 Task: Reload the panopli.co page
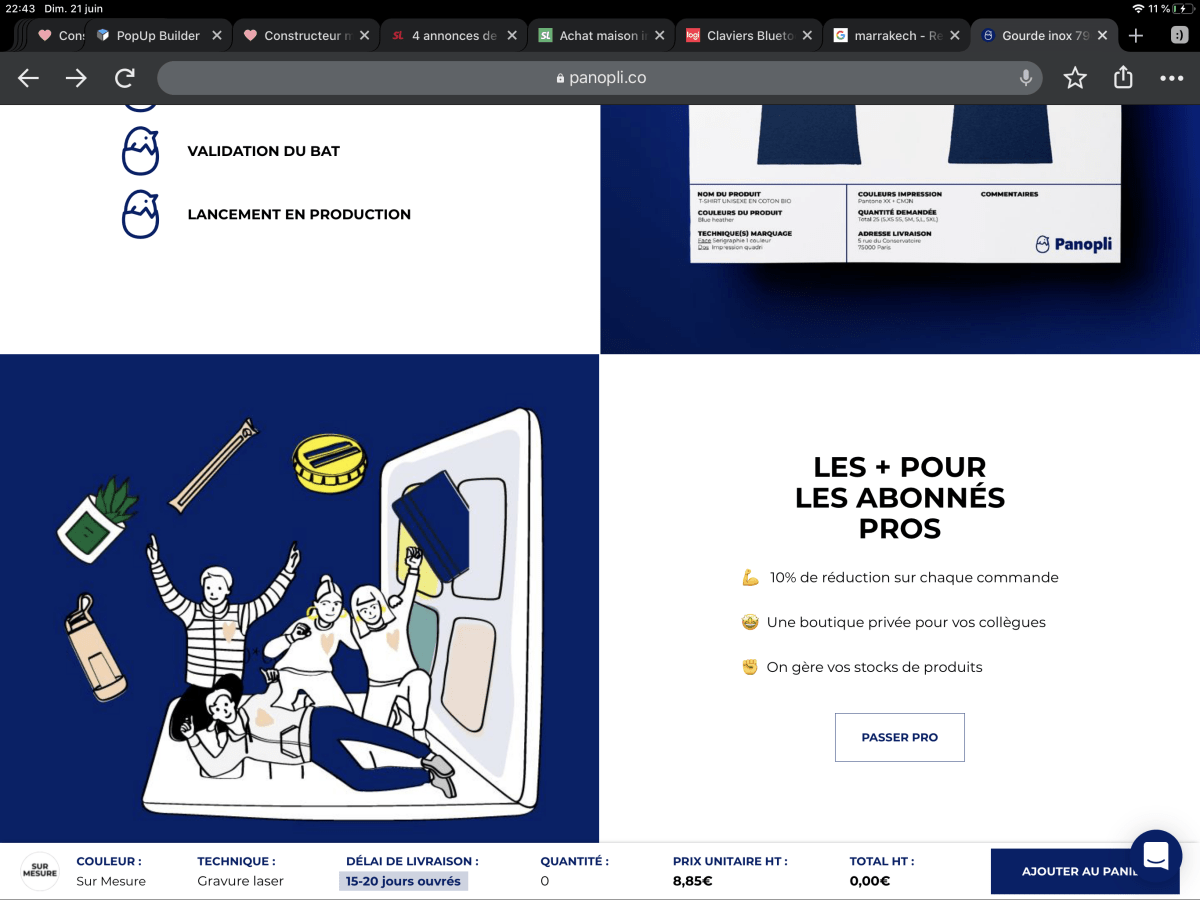point(124,78)
